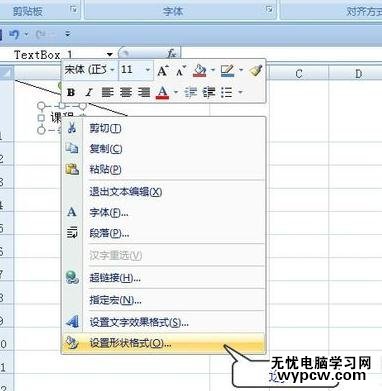Apply shape outline pen color
Screen dimensions: 382x391
[x=228, y=71]
